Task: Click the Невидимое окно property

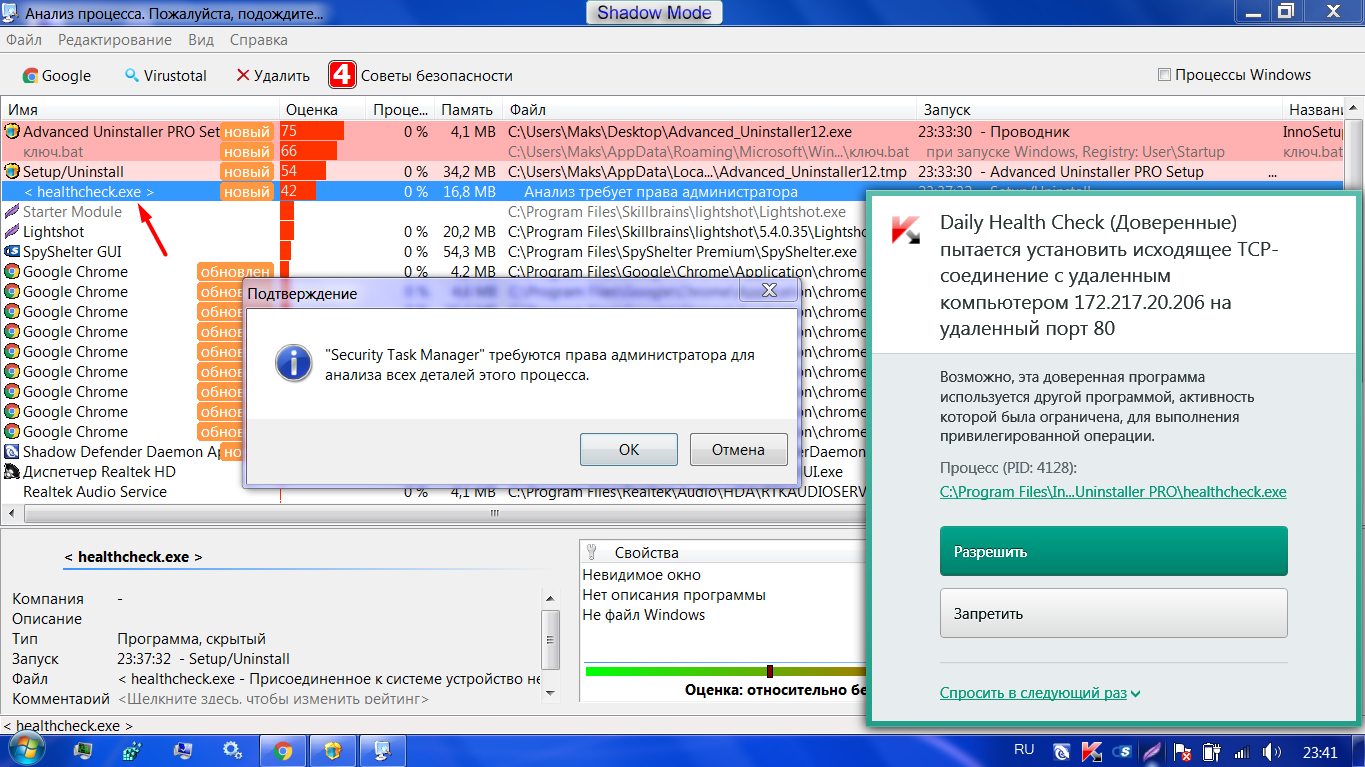Action: point(642,575)
